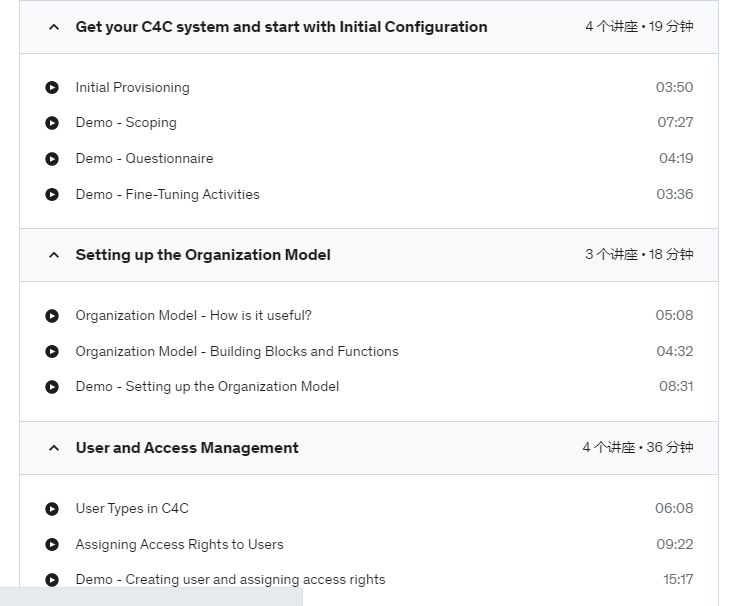This screenshot has width=749, height=606.
Task: Collapse the Get your C4C system section chevron
Action: 54,27
